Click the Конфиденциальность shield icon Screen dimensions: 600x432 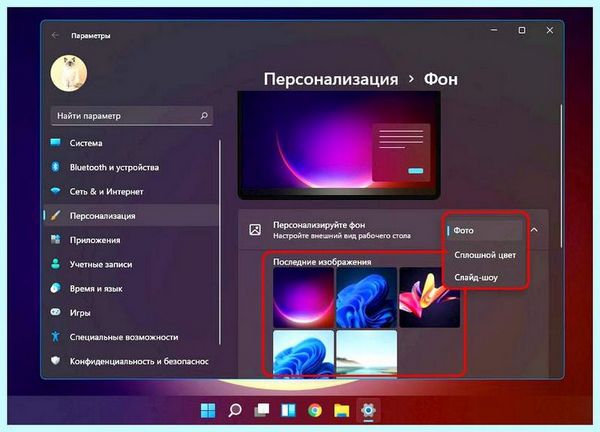(55, 361)
